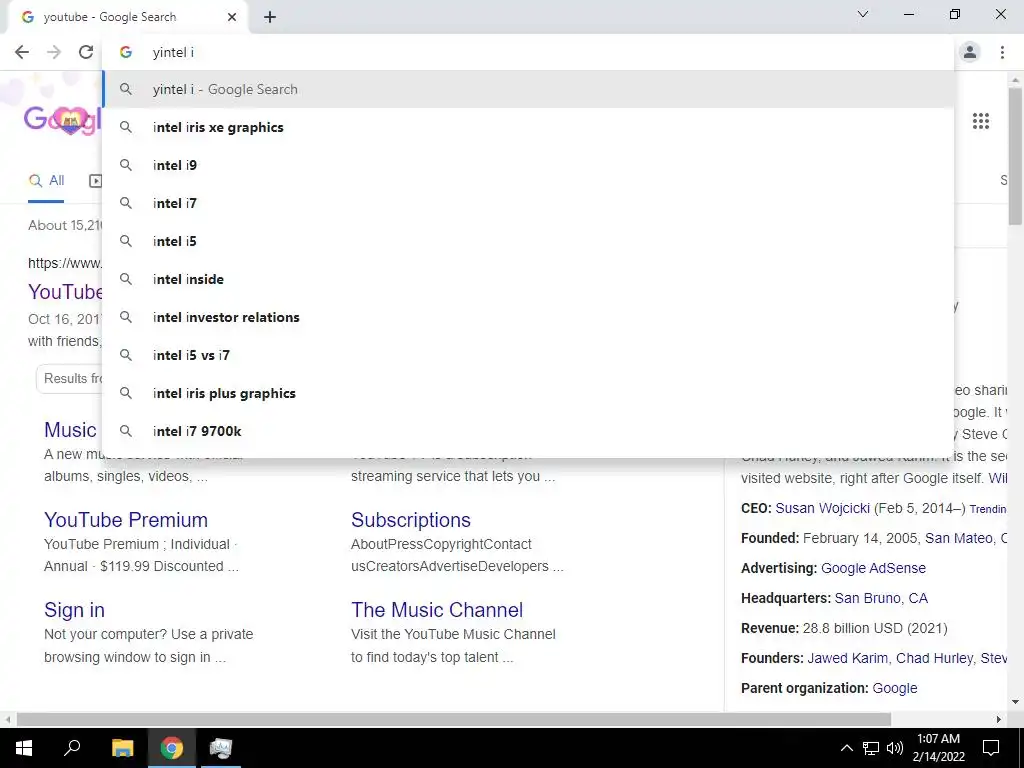The height and width of the screenshot is (768, 1024).
Task: Open the Sign in sitelink
Action: 74,610
